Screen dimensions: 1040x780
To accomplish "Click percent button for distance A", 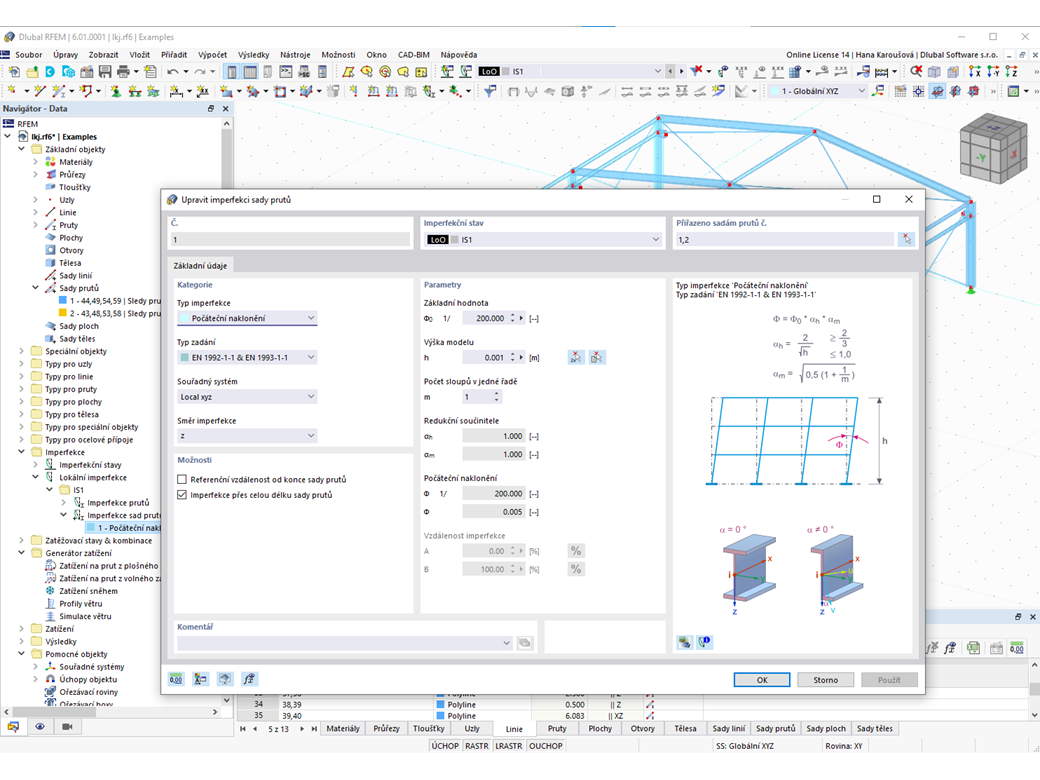I will click(x=576, y=551).
